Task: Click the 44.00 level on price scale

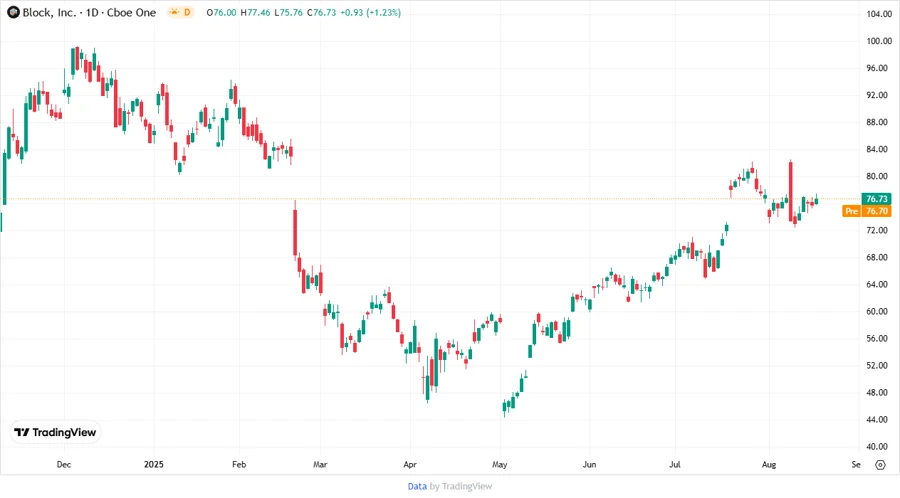Action: coord(879,419)
